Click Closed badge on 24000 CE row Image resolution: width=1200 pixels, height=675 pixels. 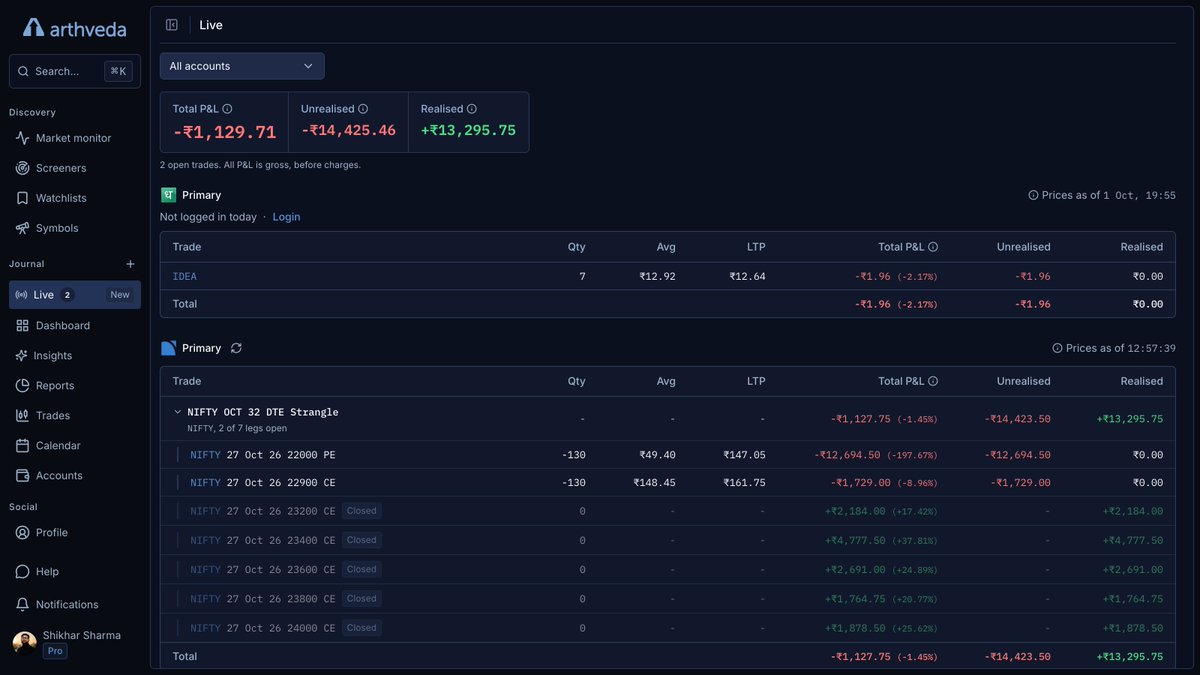pyautogui.click(x=362, y=628)
